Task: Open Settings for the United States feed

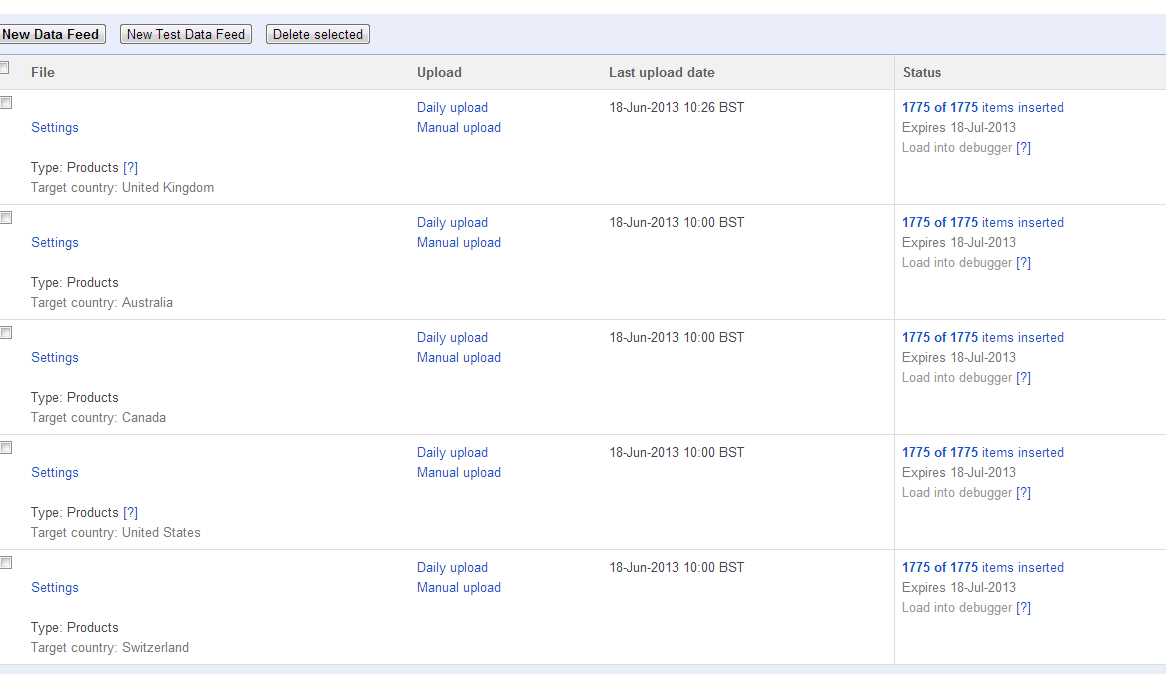Action: (x=55, y=473)
